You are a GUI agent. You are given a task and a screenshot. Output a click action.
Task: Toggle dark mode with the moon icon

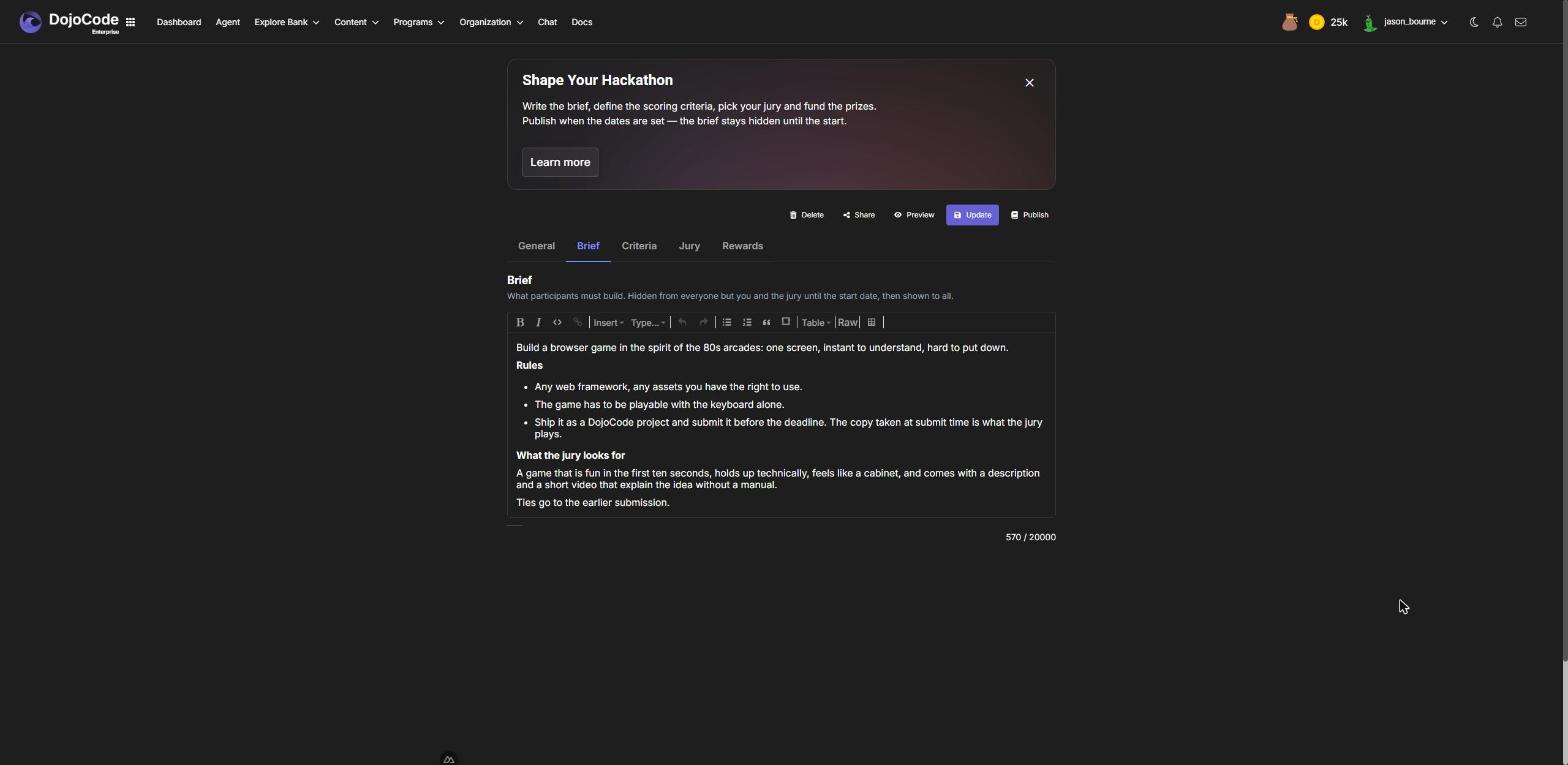(1474, 22)
